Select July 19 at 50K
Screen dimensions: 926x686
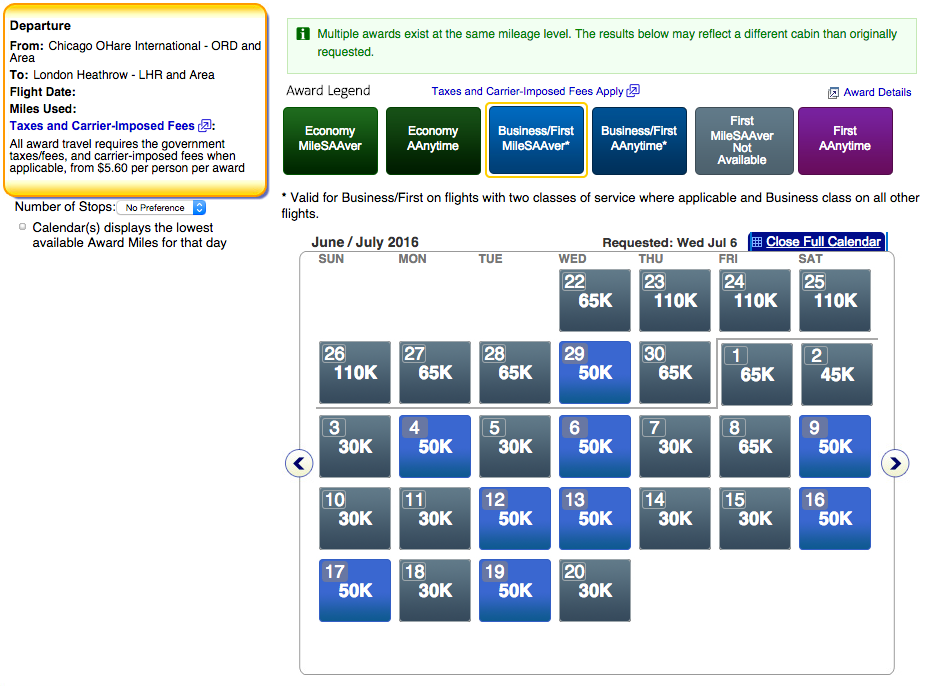pos(515,590)
